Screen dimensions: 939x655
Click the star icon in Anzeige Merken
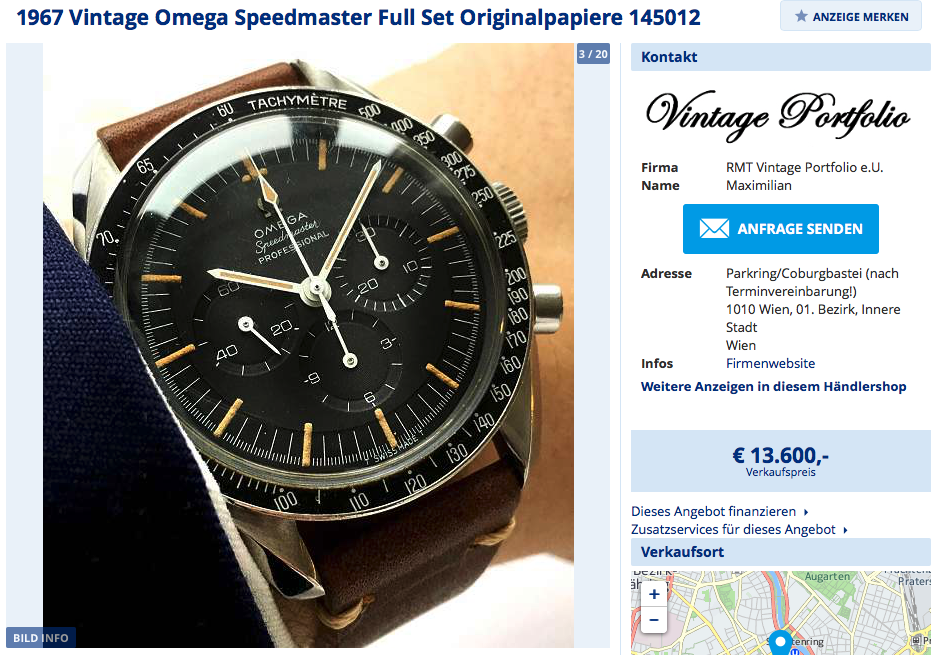point(801,16)
